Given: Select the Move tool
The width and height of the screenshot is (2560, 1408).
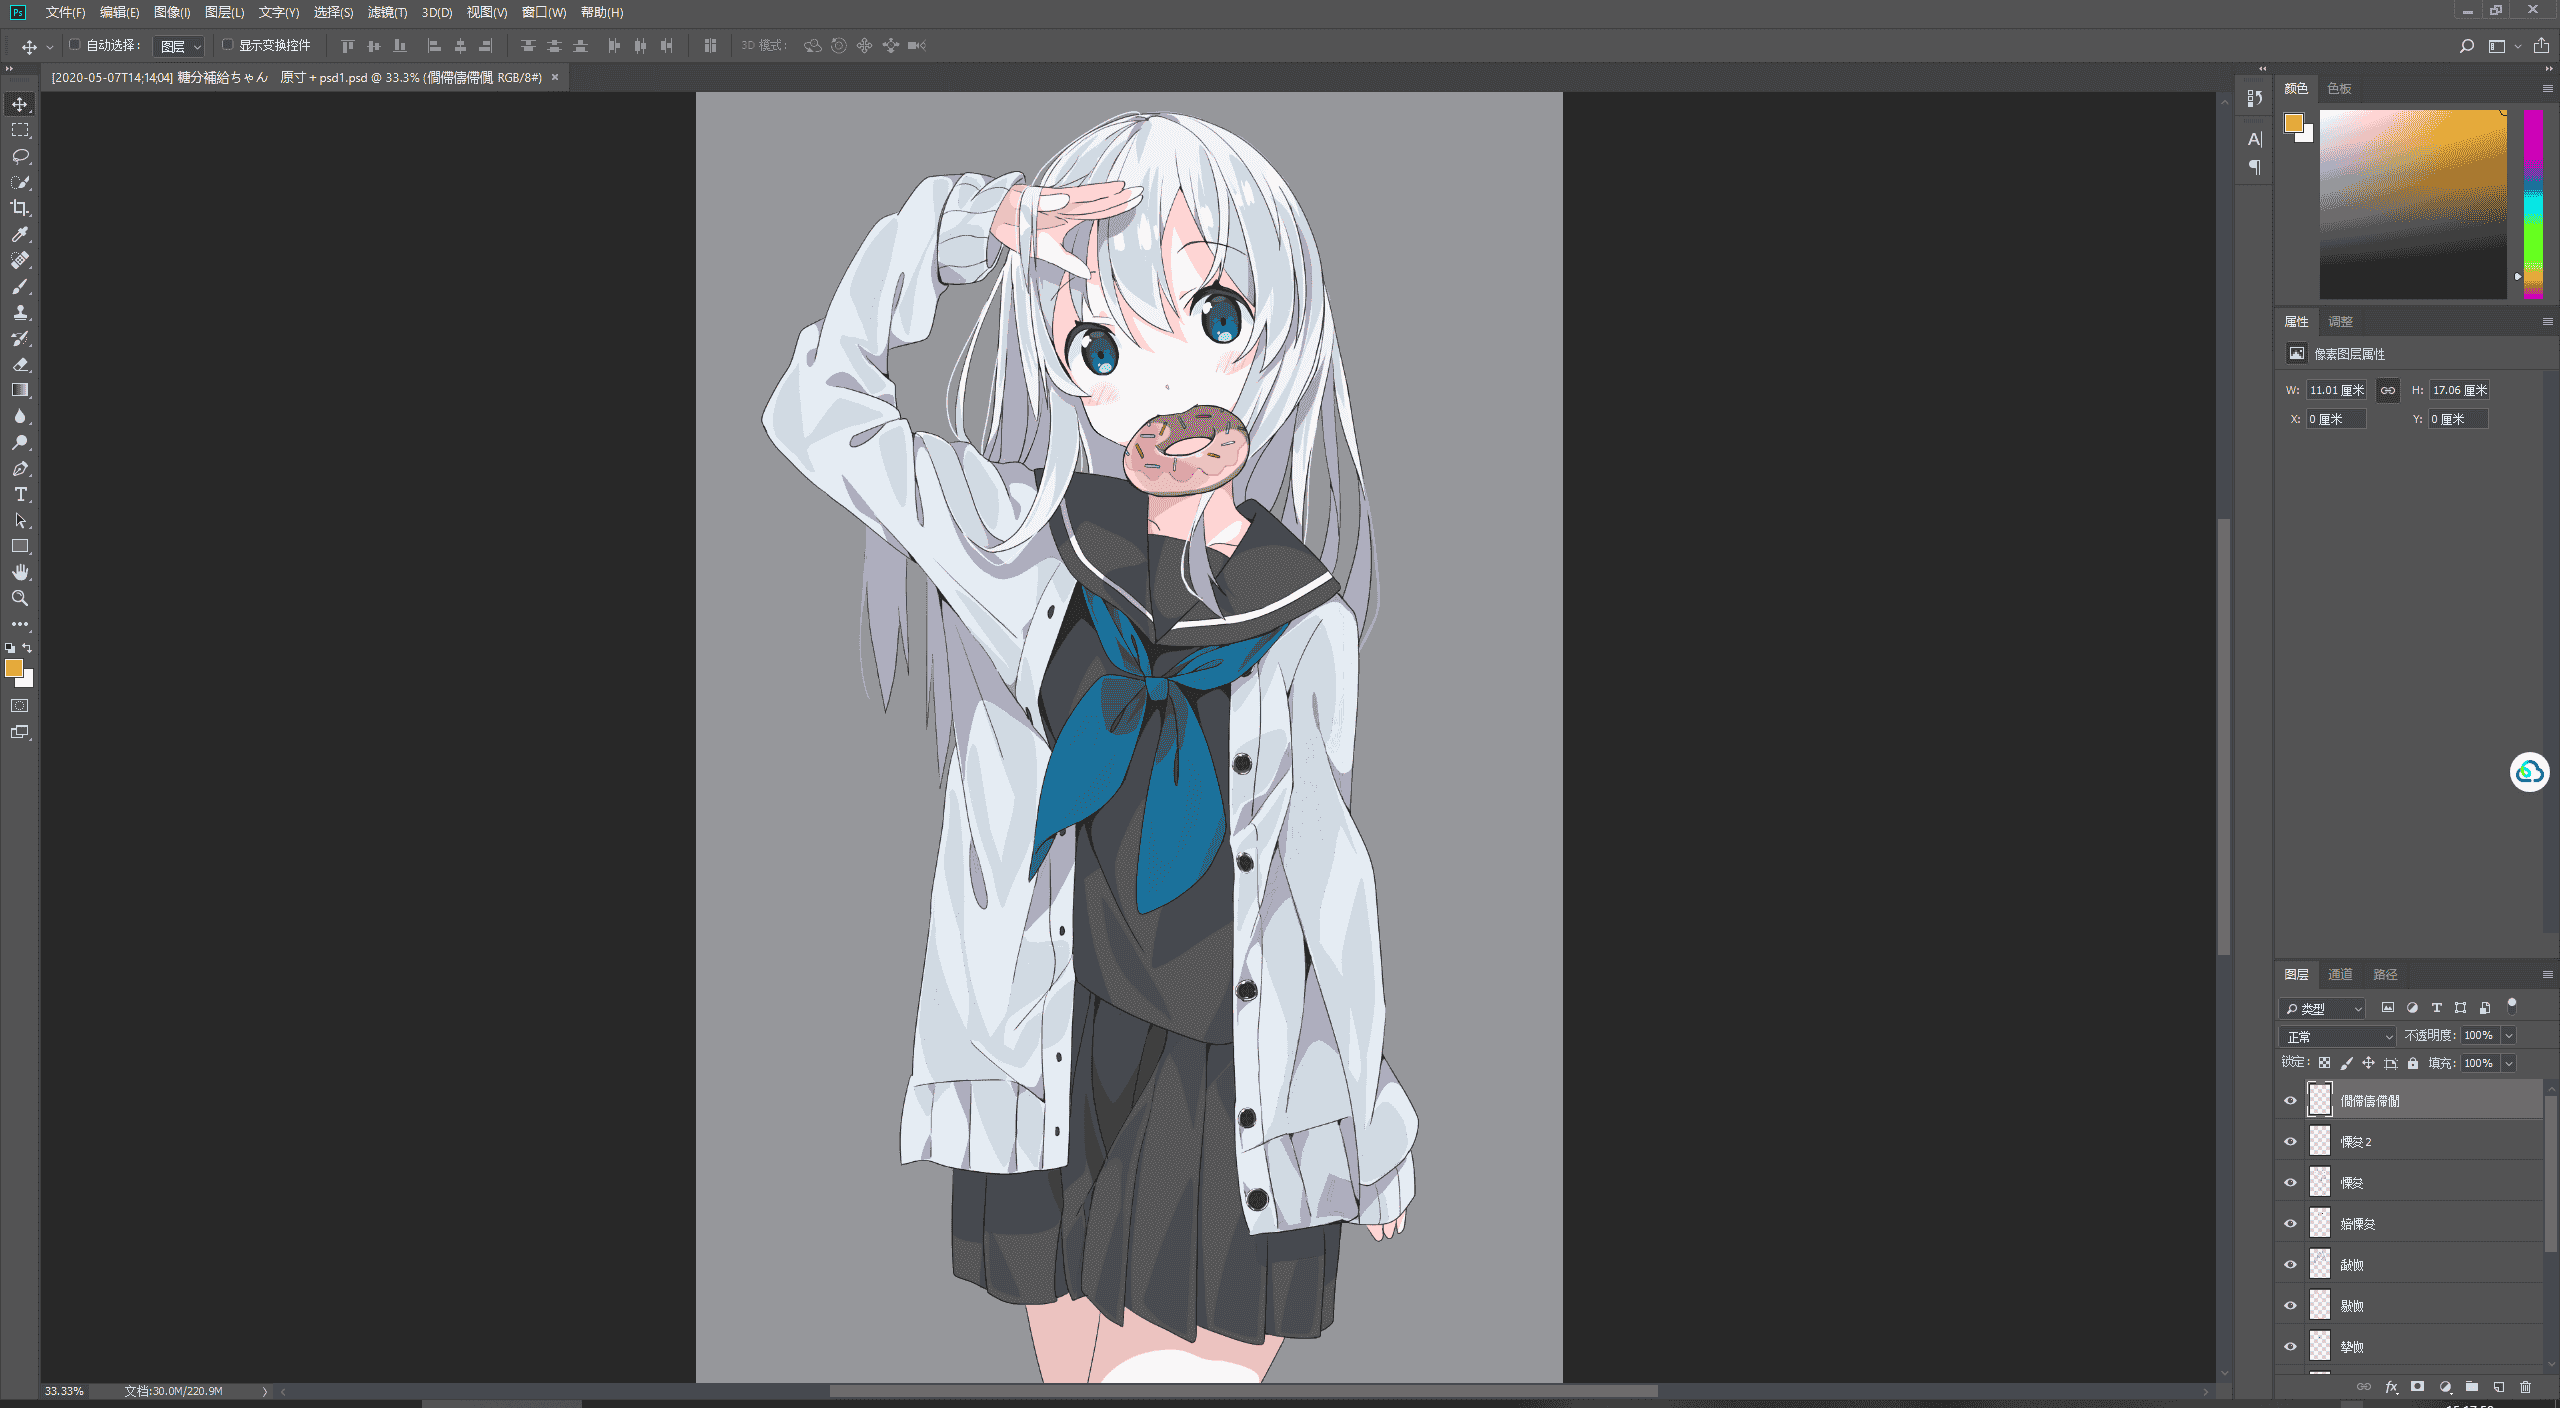Looking at the screenshot, I should tap(20, 104).
